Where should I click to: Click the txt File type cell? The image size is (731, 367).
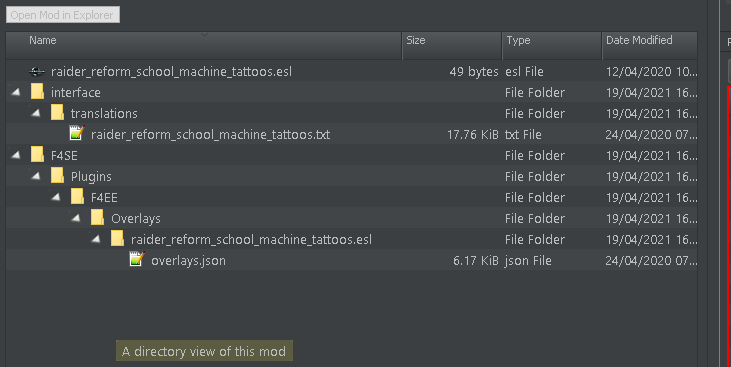coord(523,134)
